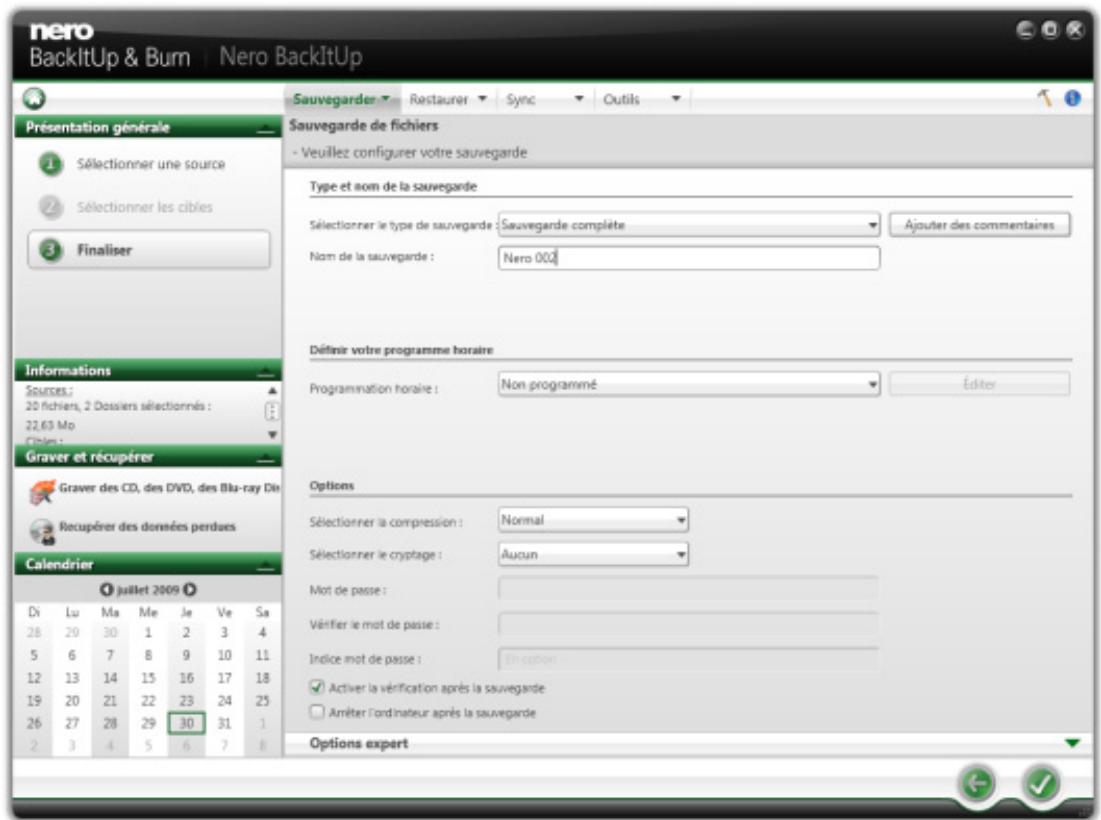The width and height of the screenshot is (1101, 820).
Task: Open the backup type dropdown Sauvegarde complète
Action: pyautogui.click(x=689, y=225)
